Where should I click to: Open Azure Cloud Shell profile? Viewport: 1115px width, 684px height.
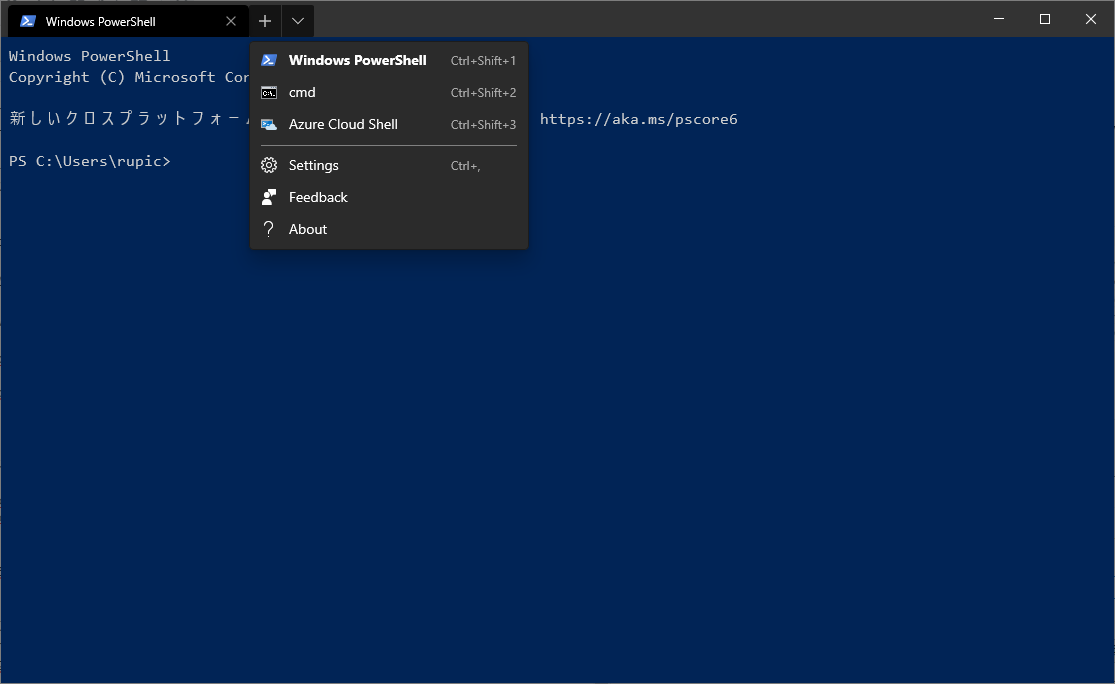click(x=389, y=124)
